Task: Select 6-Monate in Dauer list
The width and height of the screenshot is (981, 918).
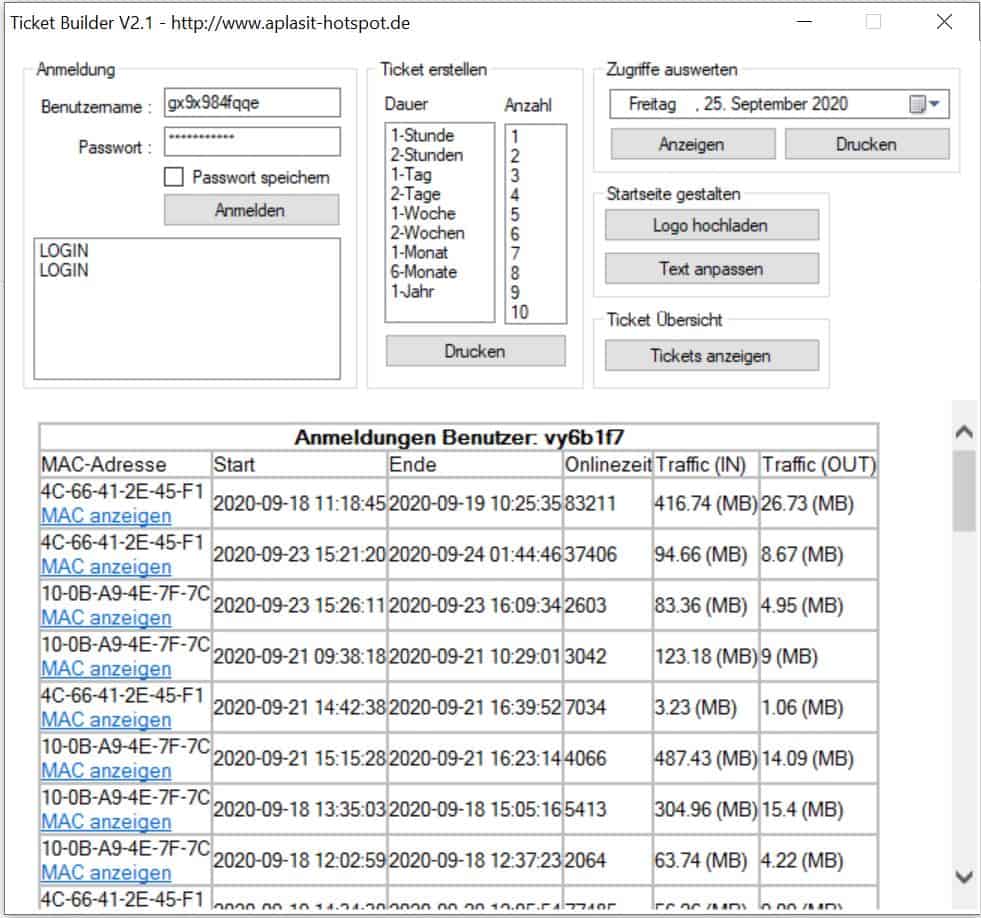Action: click(x=424, y=272)
